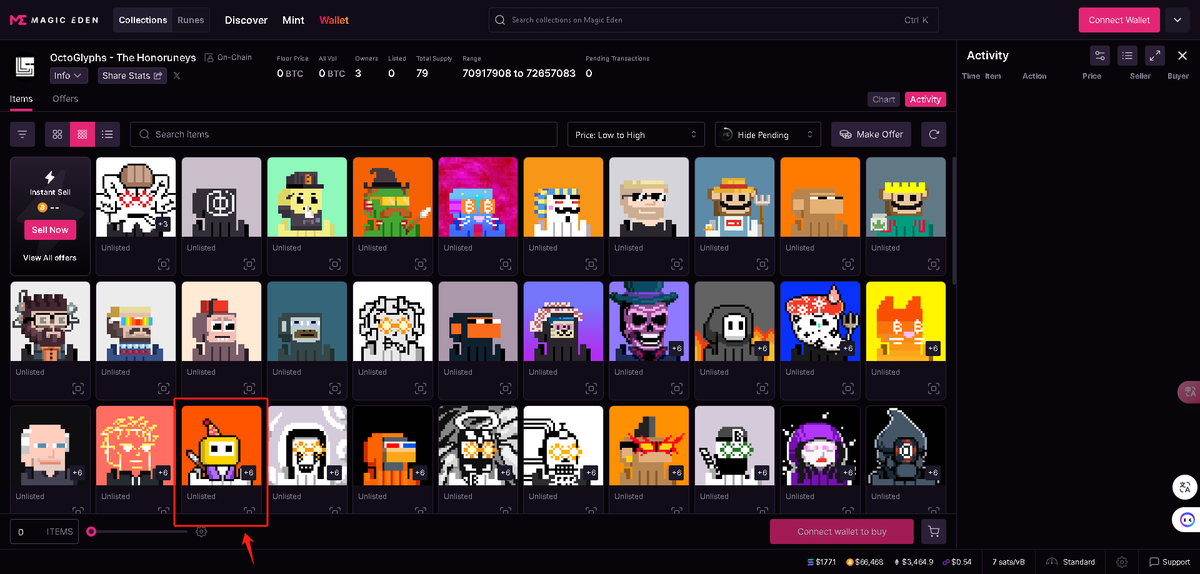Refresh the items list

click(x=934, y=134)
